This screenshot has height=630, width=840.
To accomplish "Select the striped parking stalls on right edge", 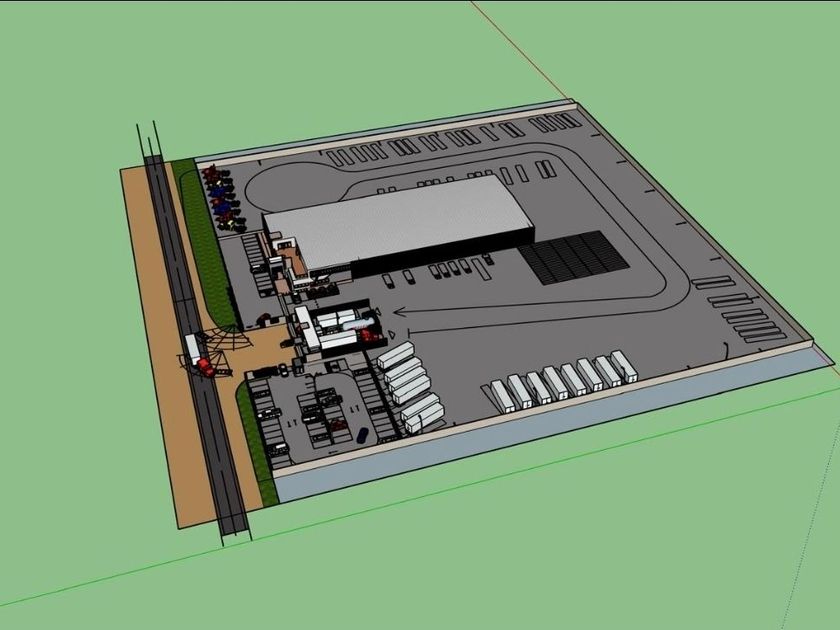I will (x=740, y=310).
